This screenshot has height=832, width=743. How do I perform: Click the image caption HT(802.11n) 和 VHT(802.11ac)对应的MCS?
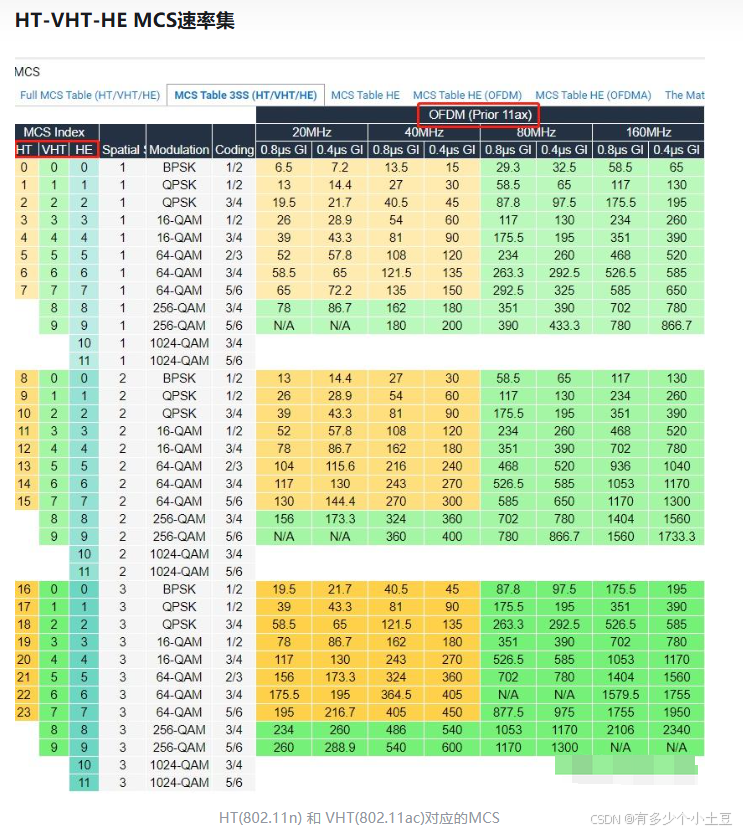359,818
